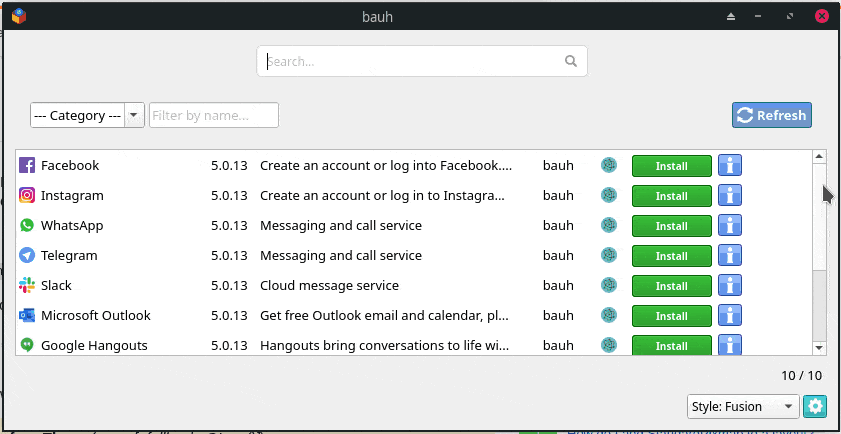
Task: Install Facebook
Action: [672, 166]
